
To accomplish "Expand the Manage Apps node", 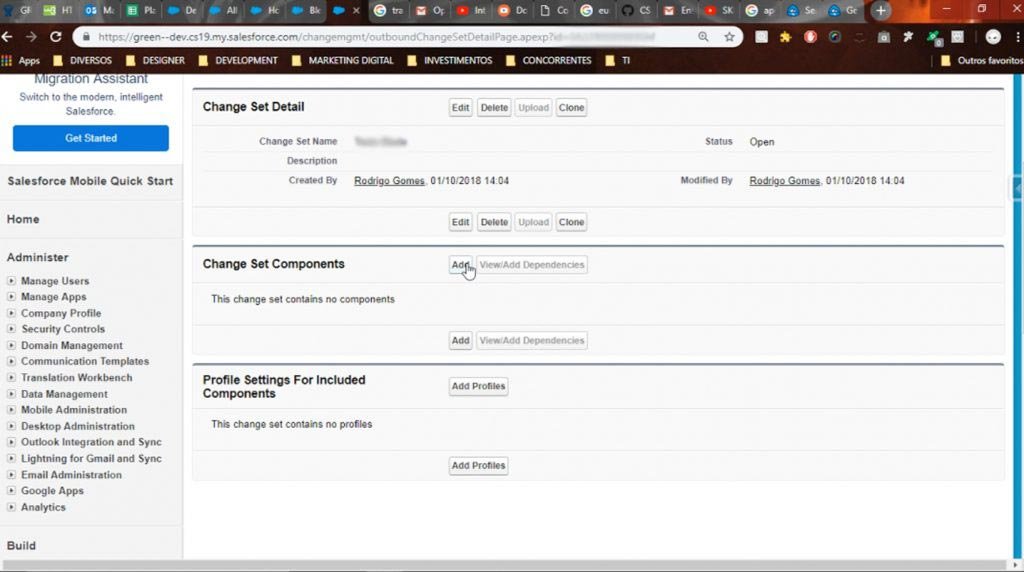I will coord(11,296).
